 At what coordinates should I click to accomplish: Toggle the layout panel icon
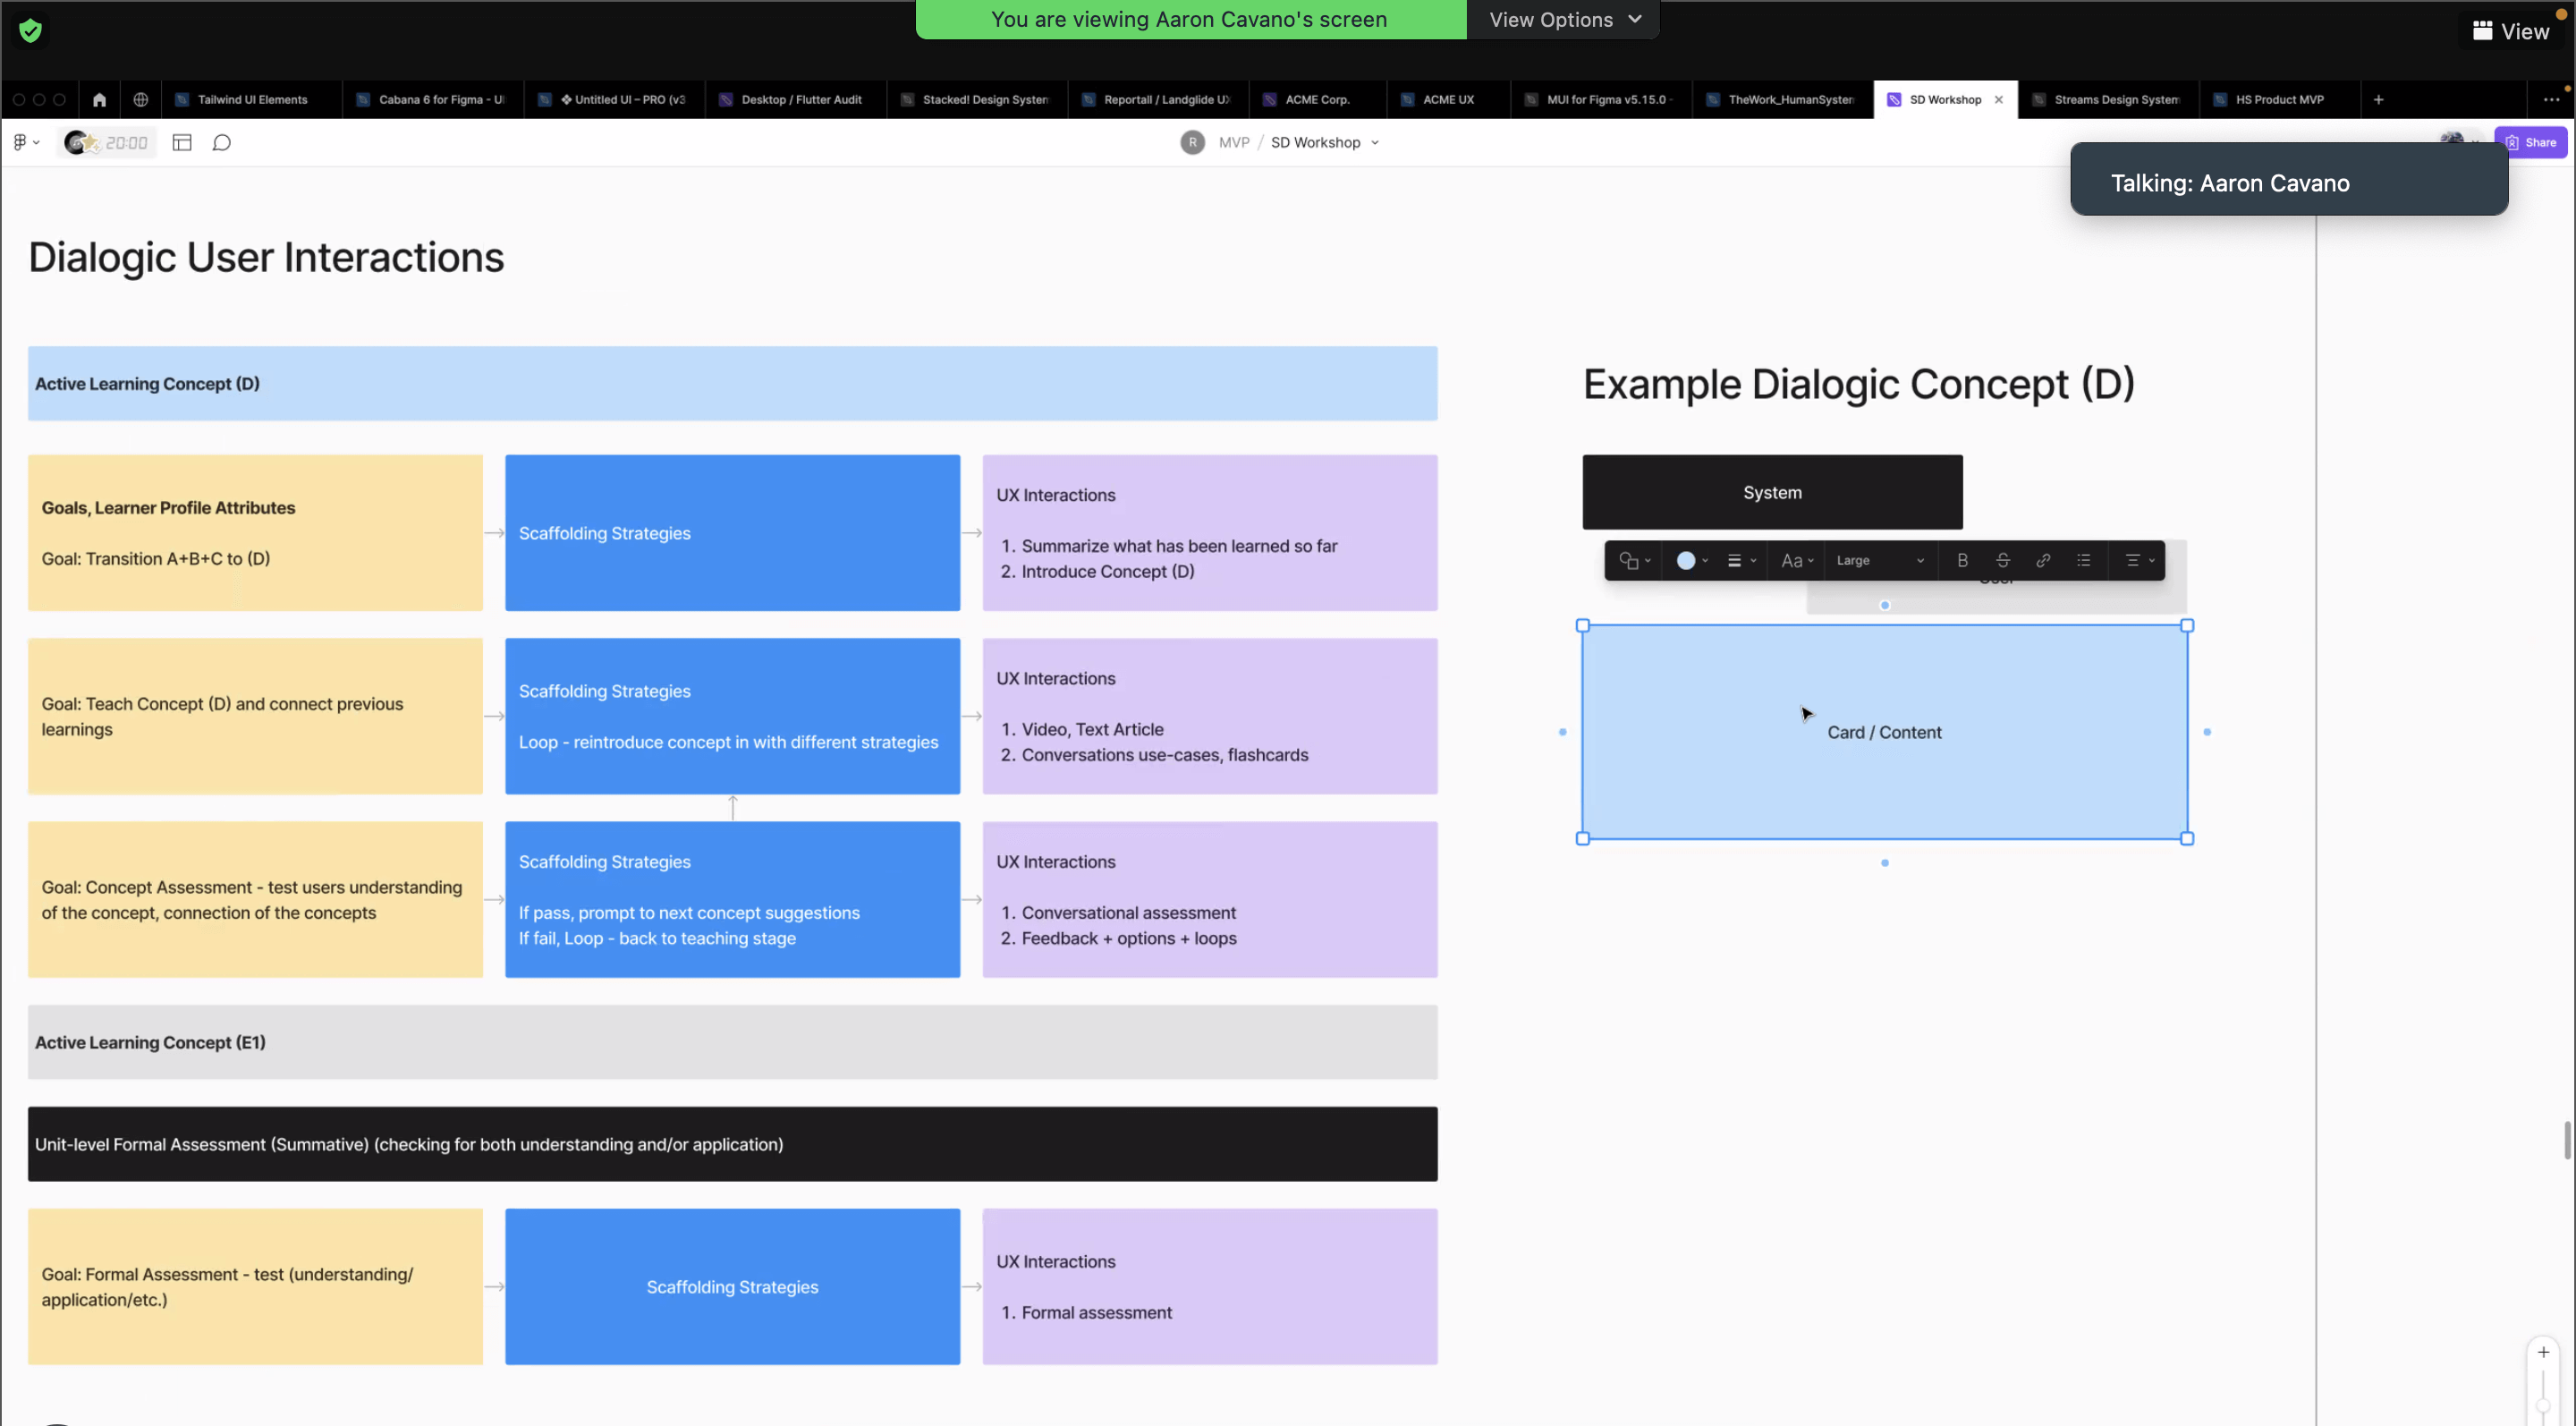tap(182, 143)
